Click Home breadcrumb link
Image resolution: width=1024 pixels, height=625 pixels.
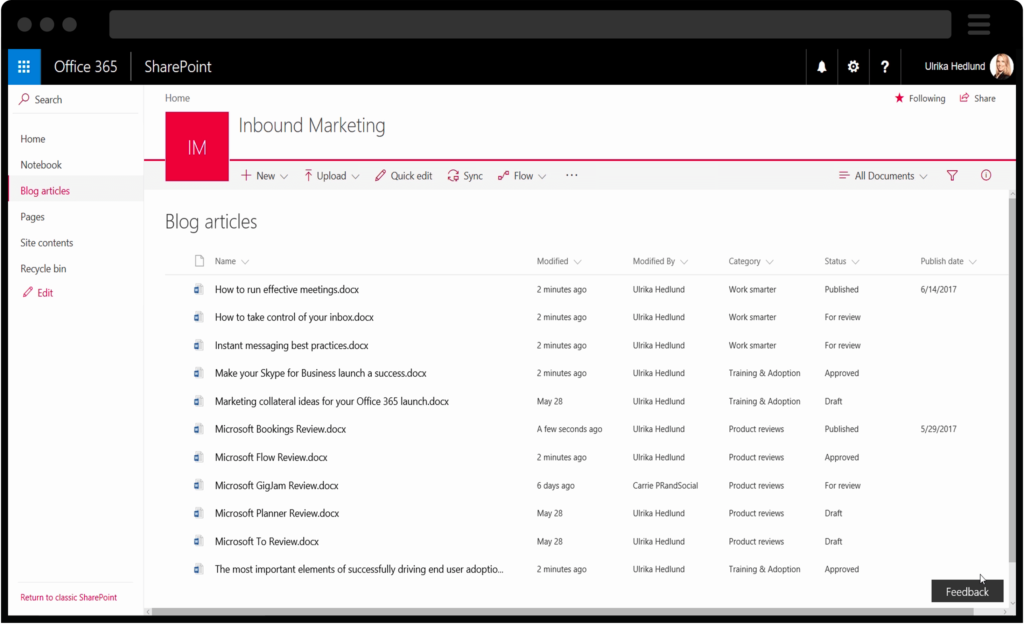coord(177,98)
